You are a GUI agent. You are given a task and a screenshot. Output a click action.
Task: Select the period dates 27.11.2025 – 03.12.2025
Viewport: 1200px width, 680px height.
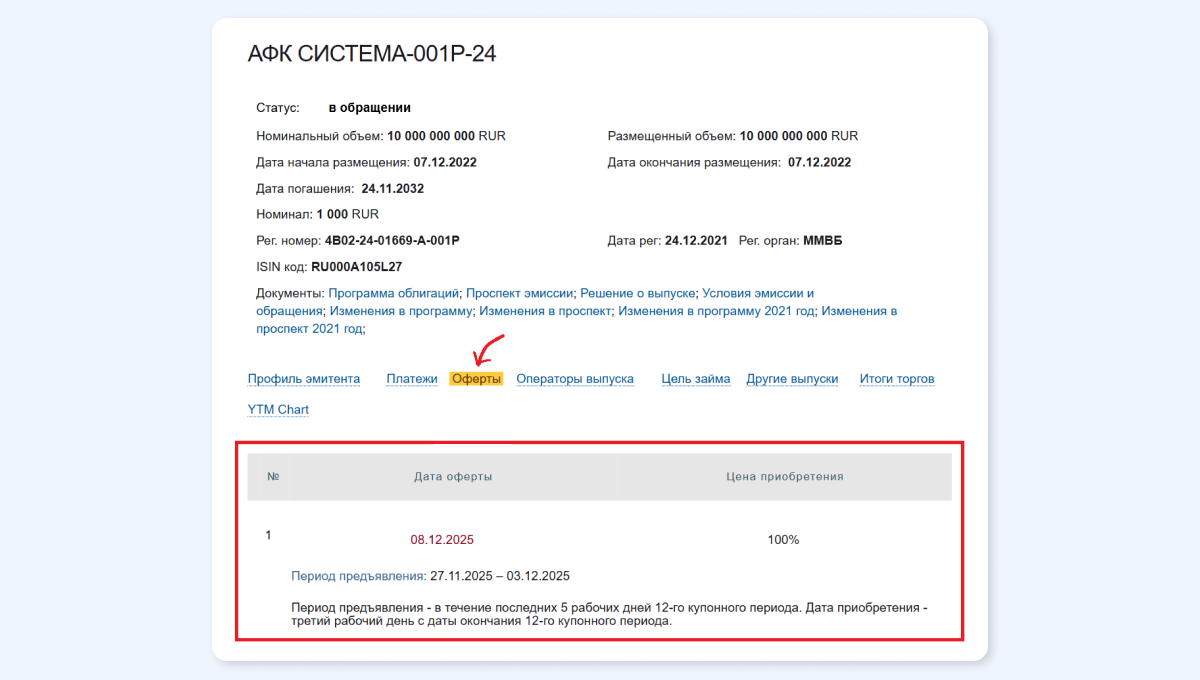(x=500, y=576)
